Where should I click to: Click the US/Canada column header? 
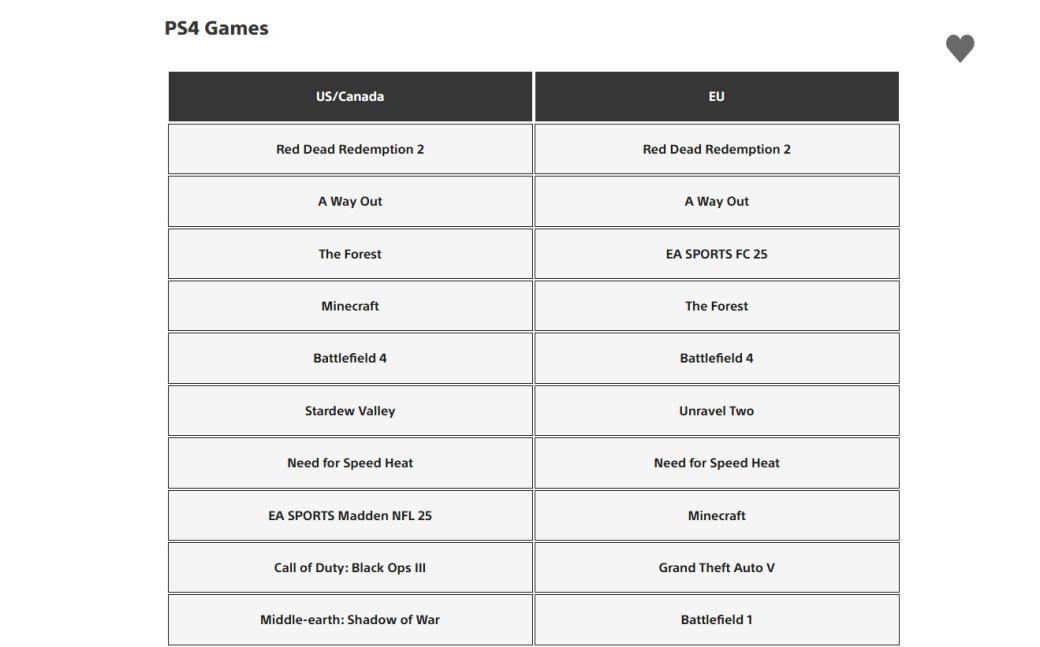(350, 97)
